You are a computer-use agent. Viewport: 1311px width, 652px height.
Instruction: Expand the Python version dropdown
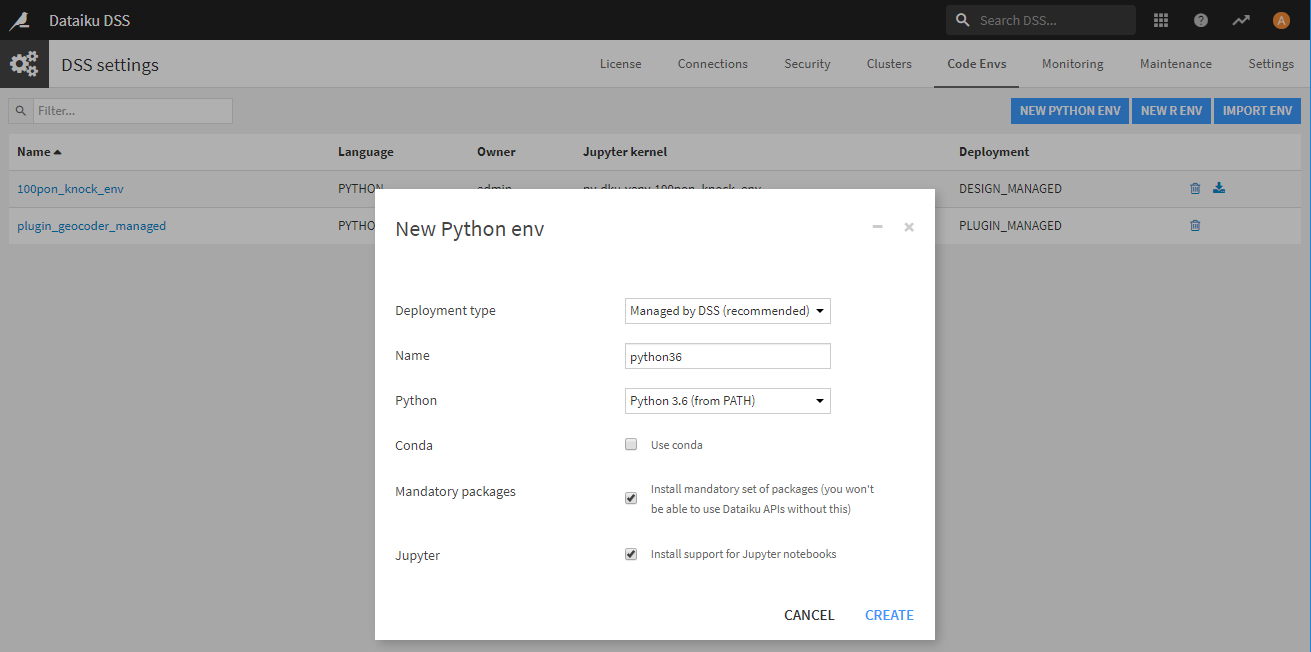727,401
